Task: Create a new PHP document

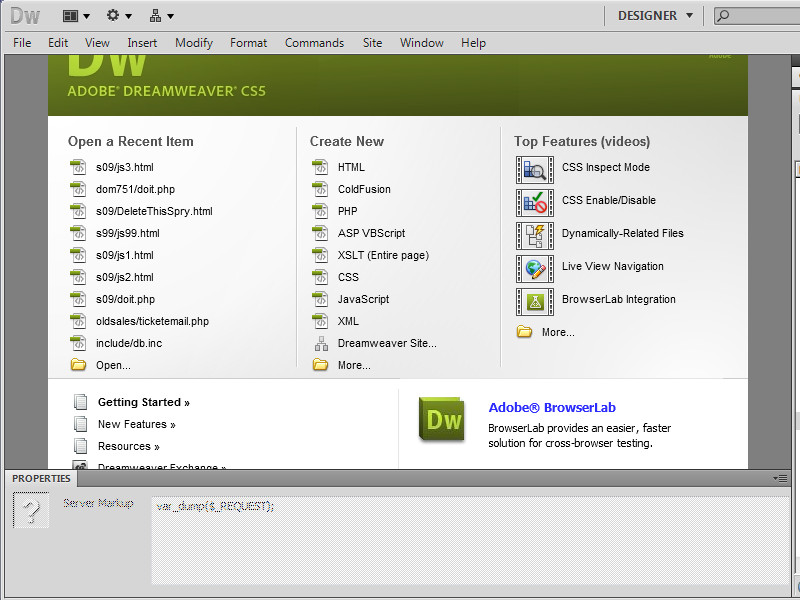Action: click(347, 211)
